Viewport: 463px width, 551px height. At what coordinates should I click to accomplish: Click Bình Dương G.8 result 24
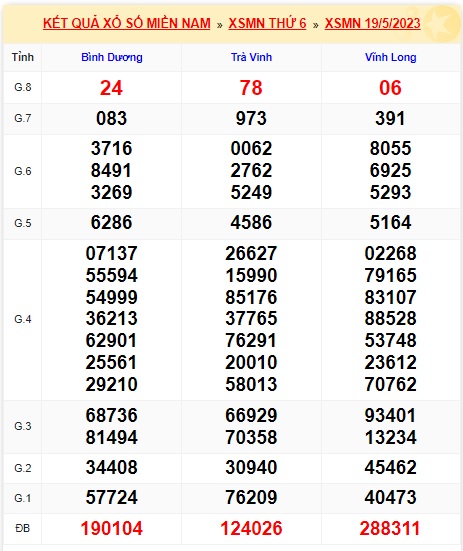(x=111, y=88)
